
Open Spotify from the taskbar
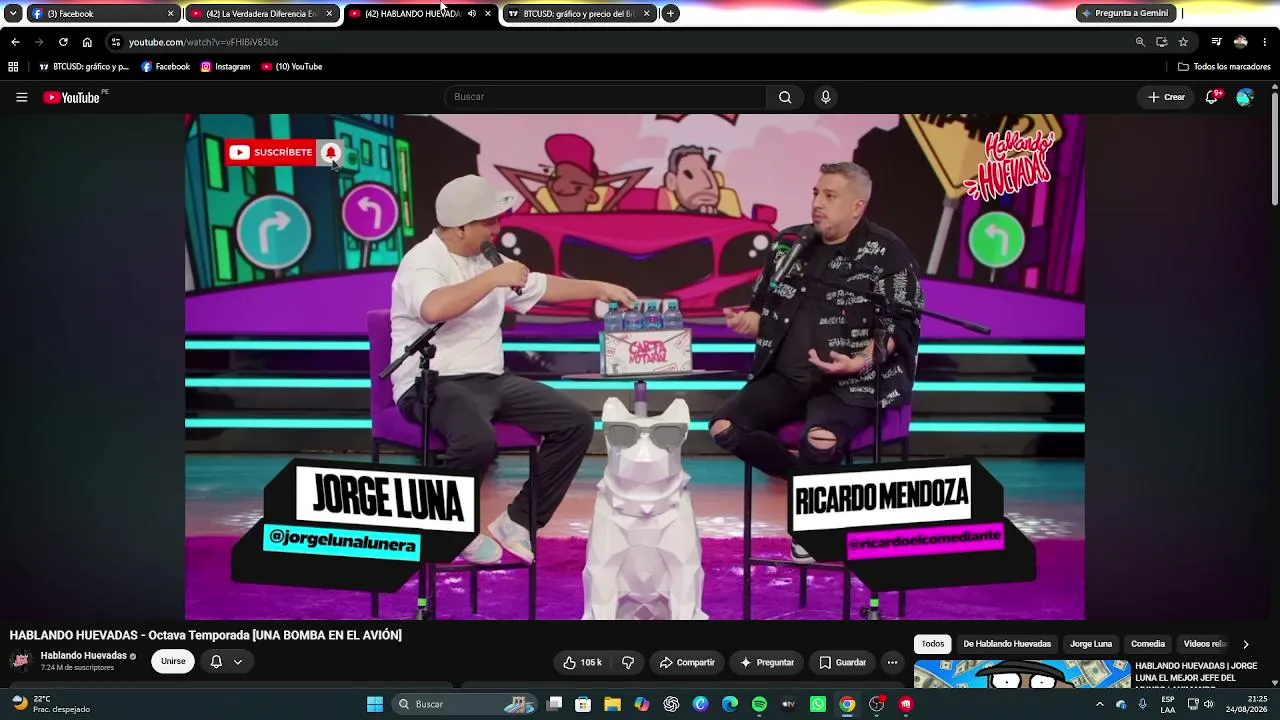pyautogui.click(x=759, y=704)
